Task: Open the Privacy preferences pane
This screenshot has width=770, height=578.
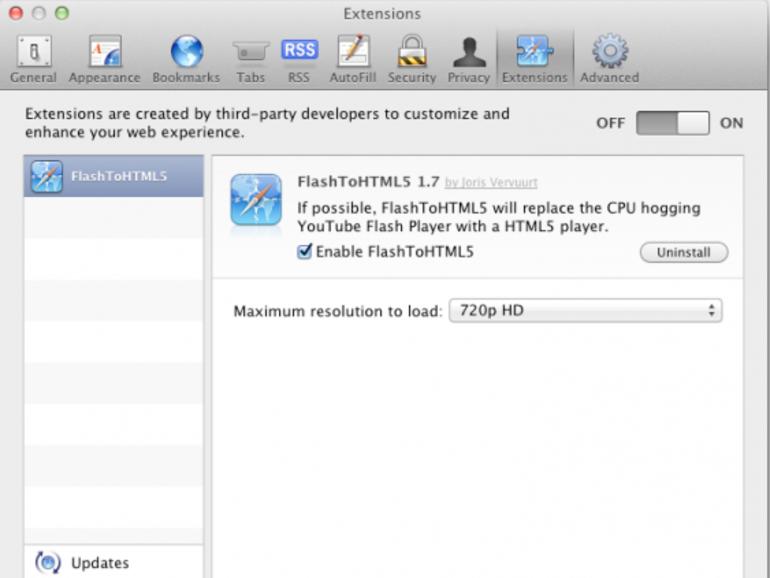Action: tap(468, 59)
